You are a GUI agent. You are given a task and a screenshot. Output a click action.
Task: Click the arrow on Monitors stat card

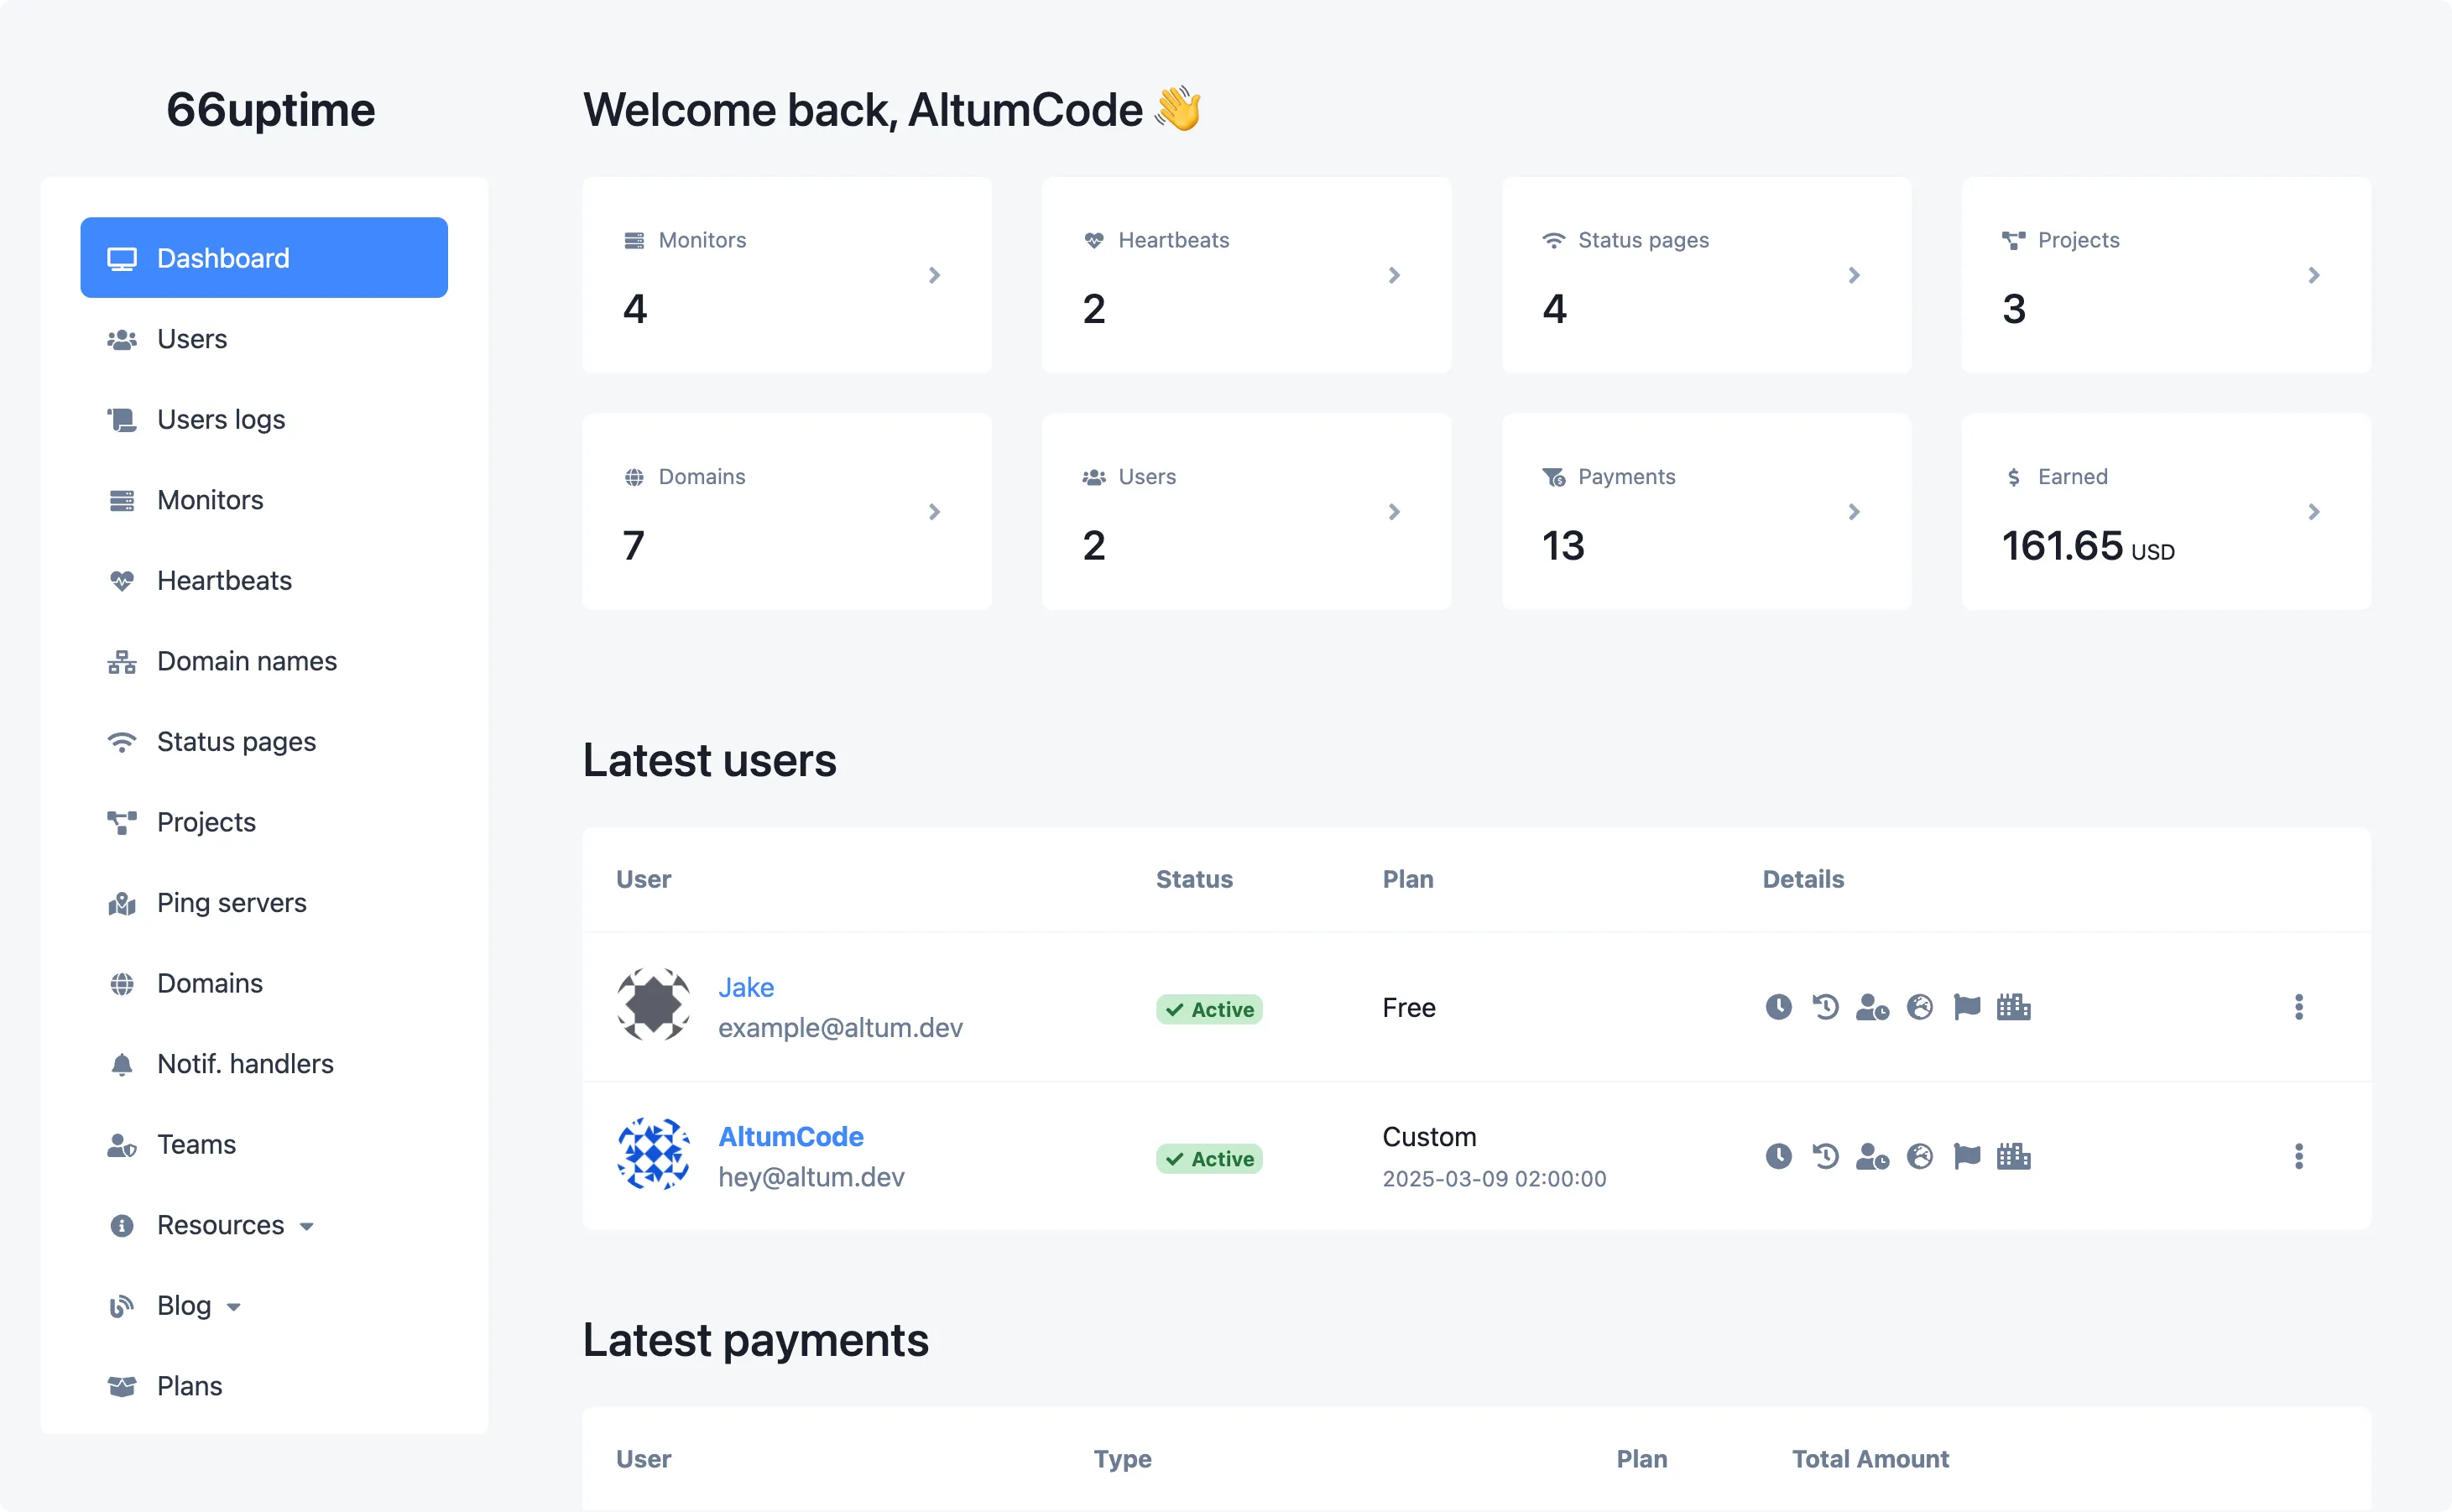tap(933, 274)
